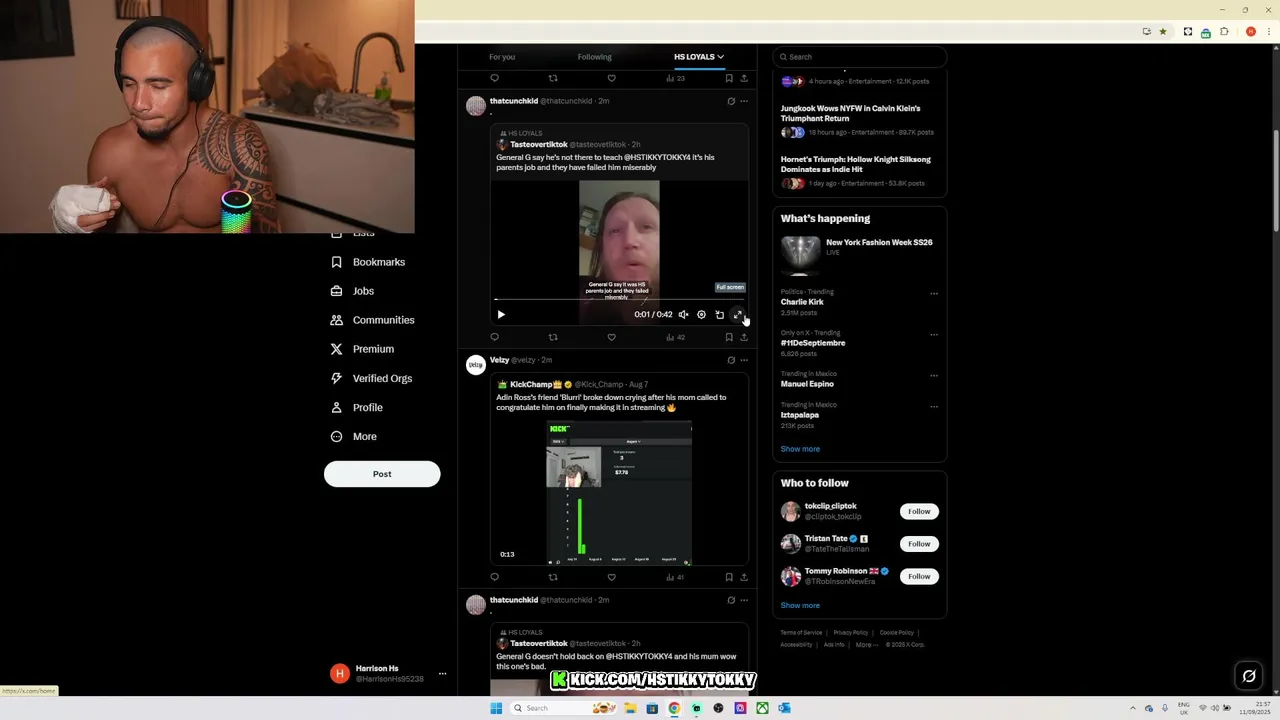Open Premium in sidebar
The image size is (1280, 720).
point(362,349)
